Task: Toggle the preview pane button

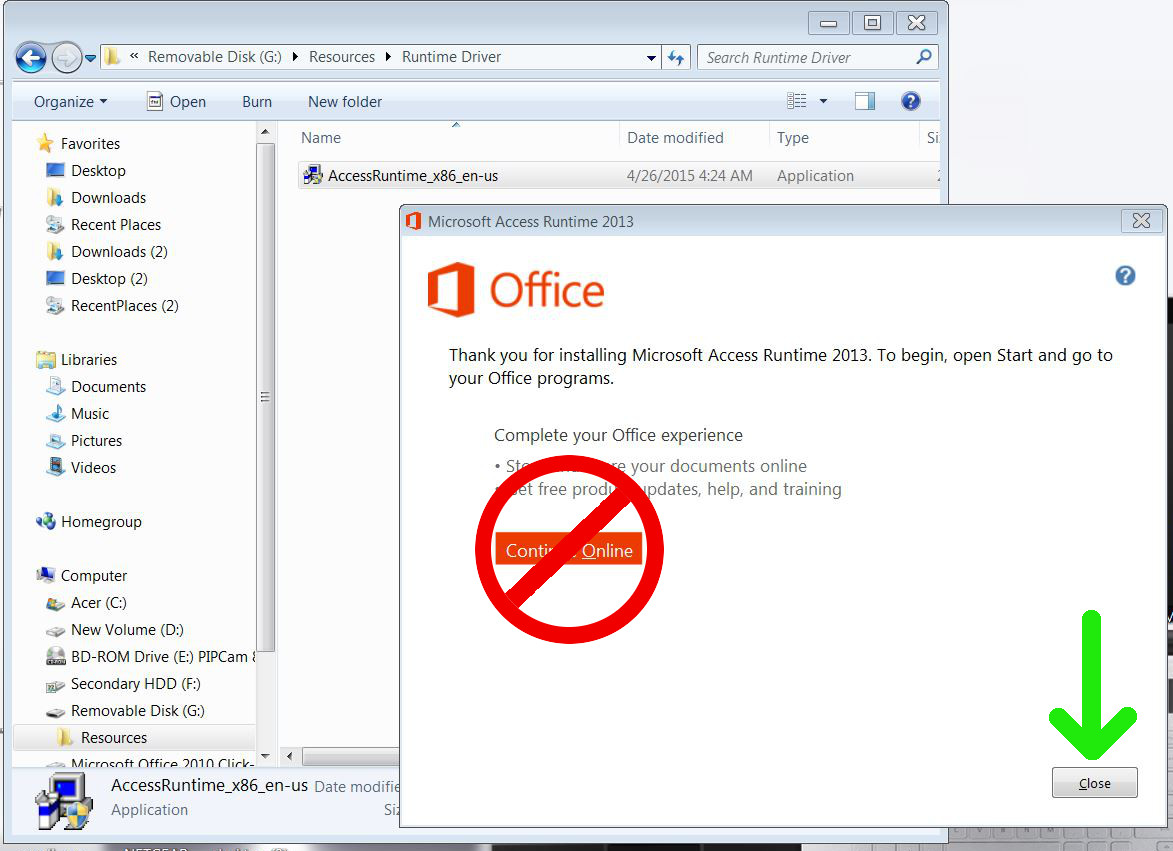Action: point(865,101)
